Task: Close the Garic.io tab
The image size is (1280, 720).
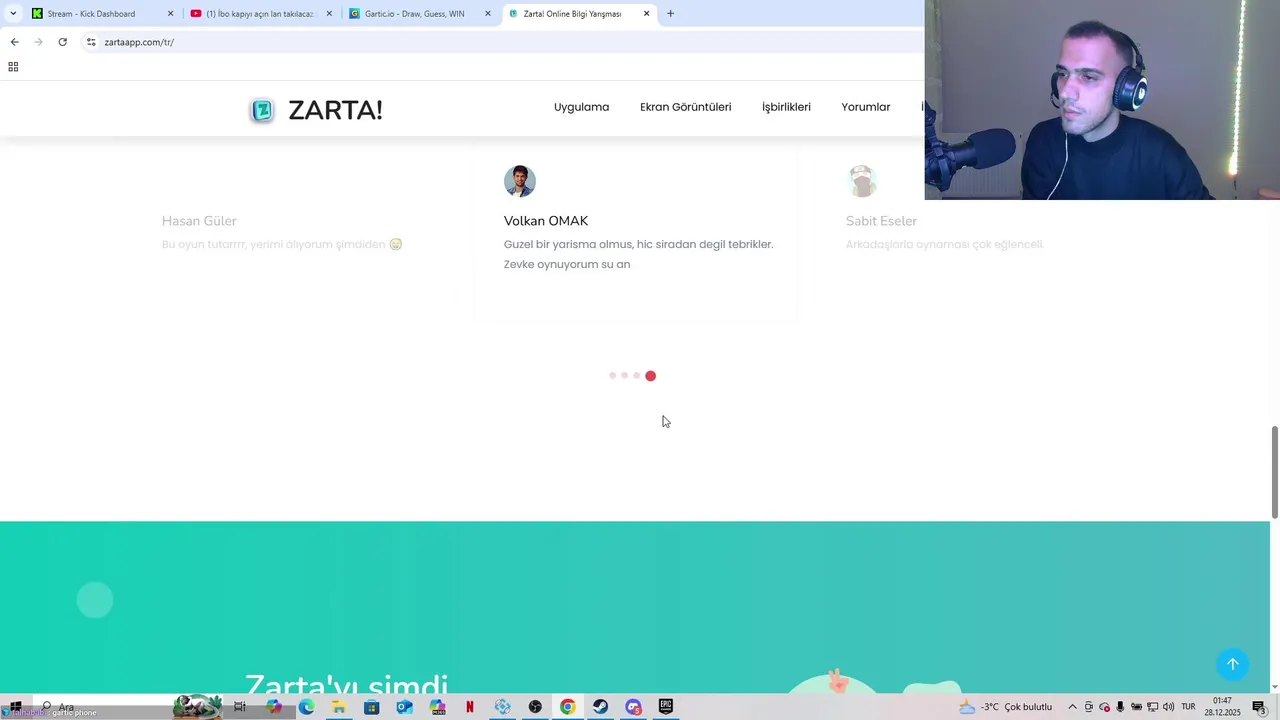Action: click(x=488, y=14)
